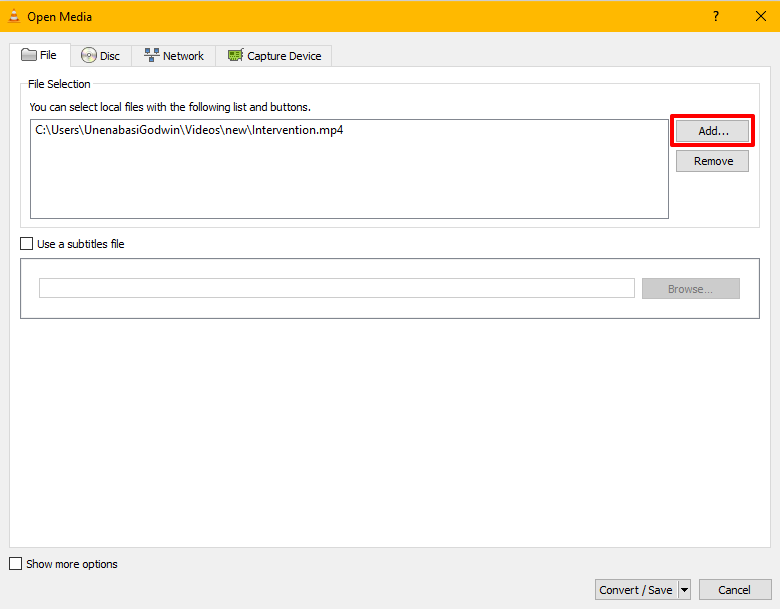Image resolution: width=780 pixels, height=609 pixels.
Task: Select the Intervention.mp4 file entry
Action: 189,130
